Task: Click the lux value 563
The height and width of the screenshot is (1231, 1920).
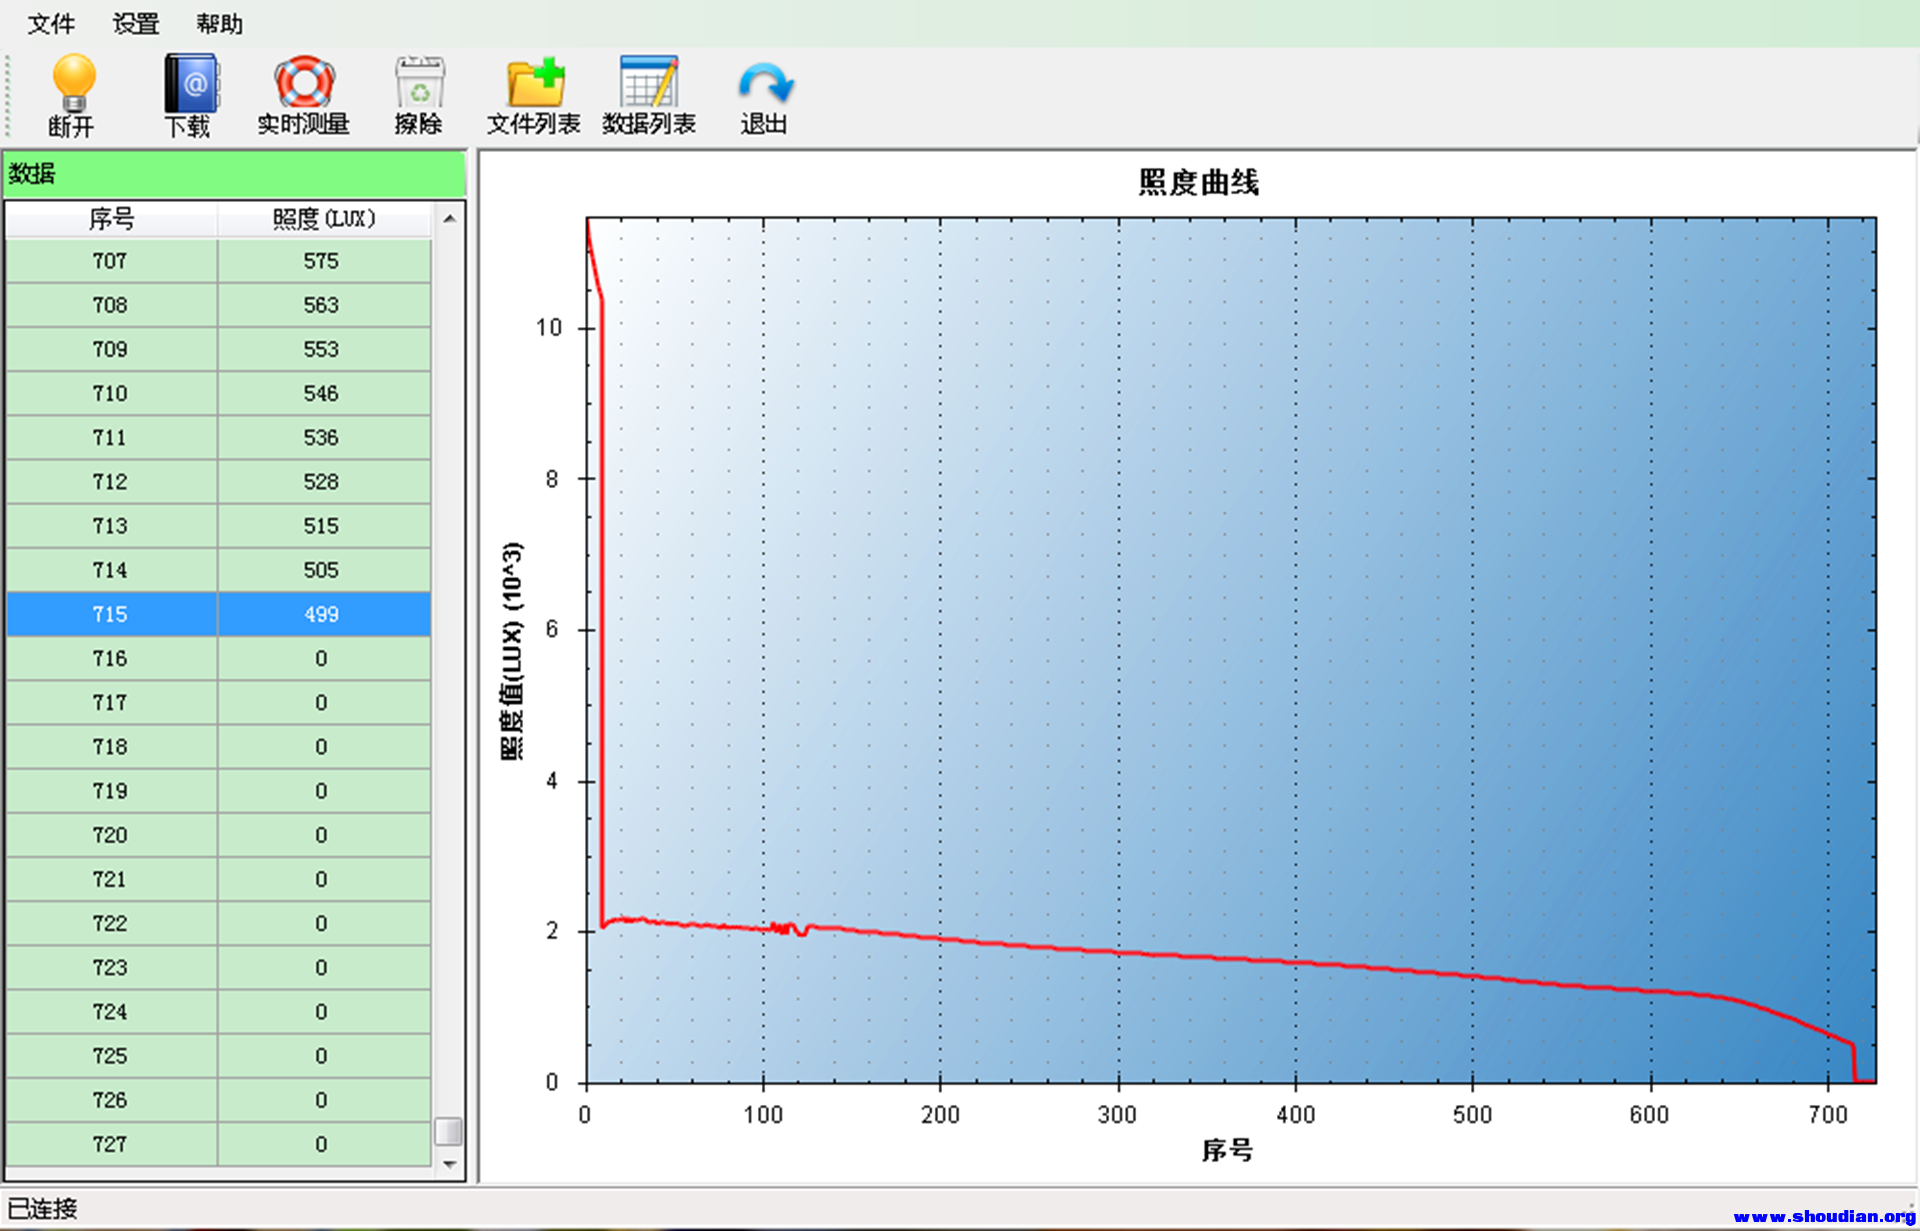Action: (321, 305)
